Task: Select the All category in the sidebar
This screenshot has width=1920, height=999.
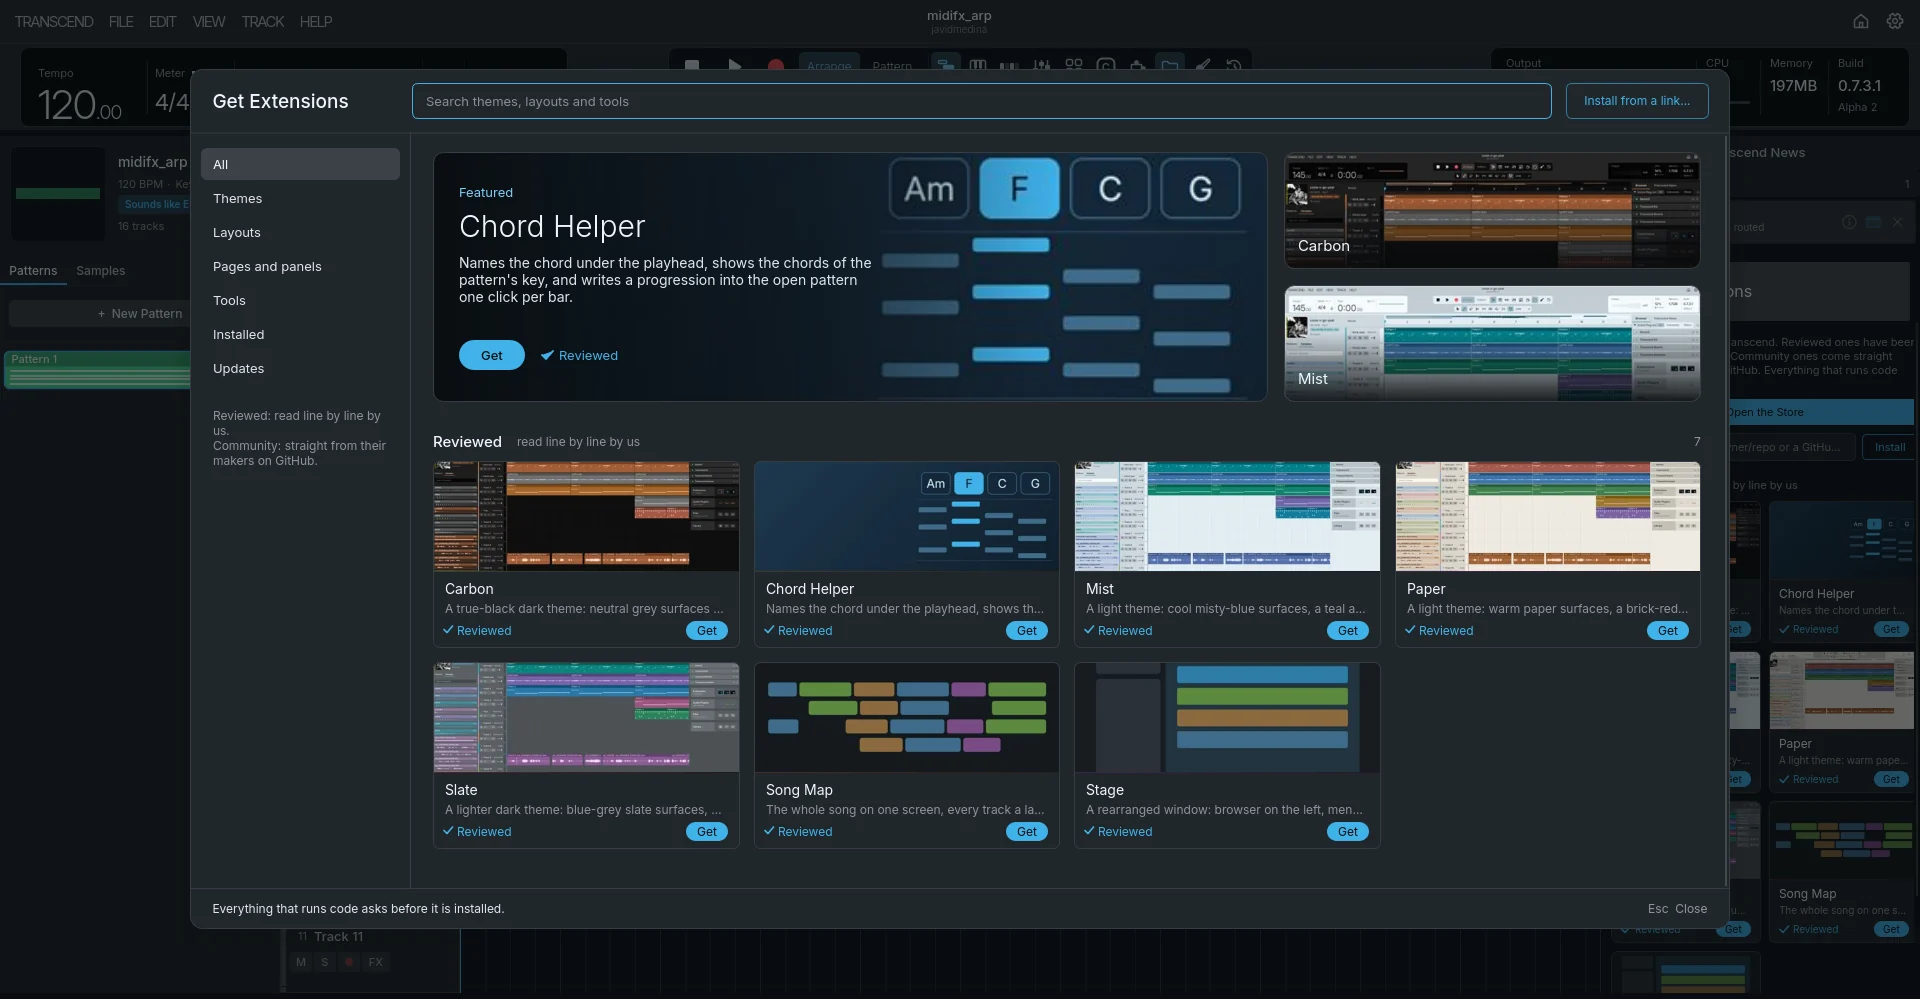Action: tap(300, 164)
